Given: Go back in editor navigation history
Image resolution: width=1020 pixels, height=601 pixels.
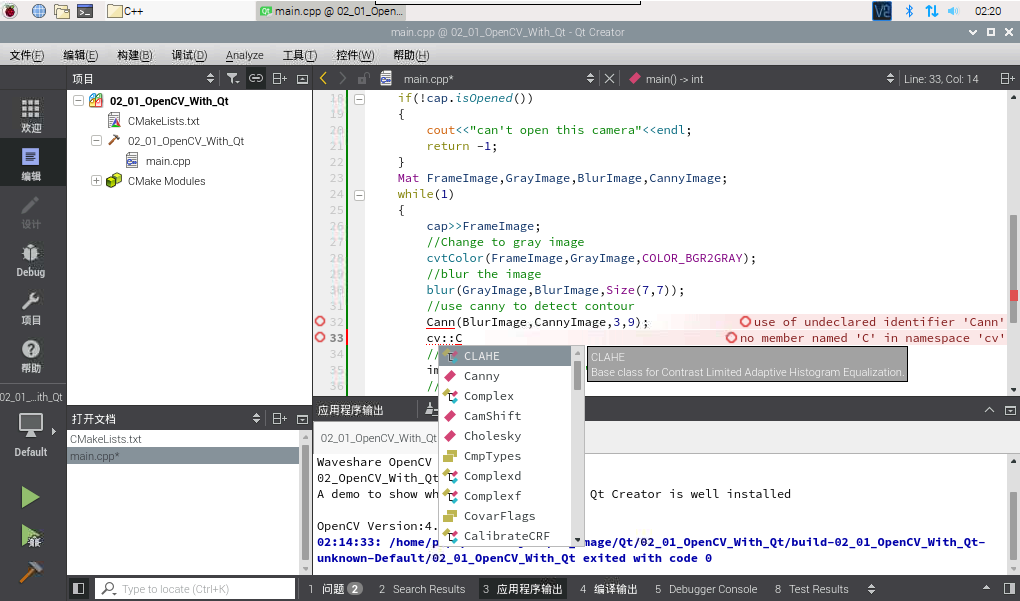Looking at the screenshot, I should tap(323, 79).
